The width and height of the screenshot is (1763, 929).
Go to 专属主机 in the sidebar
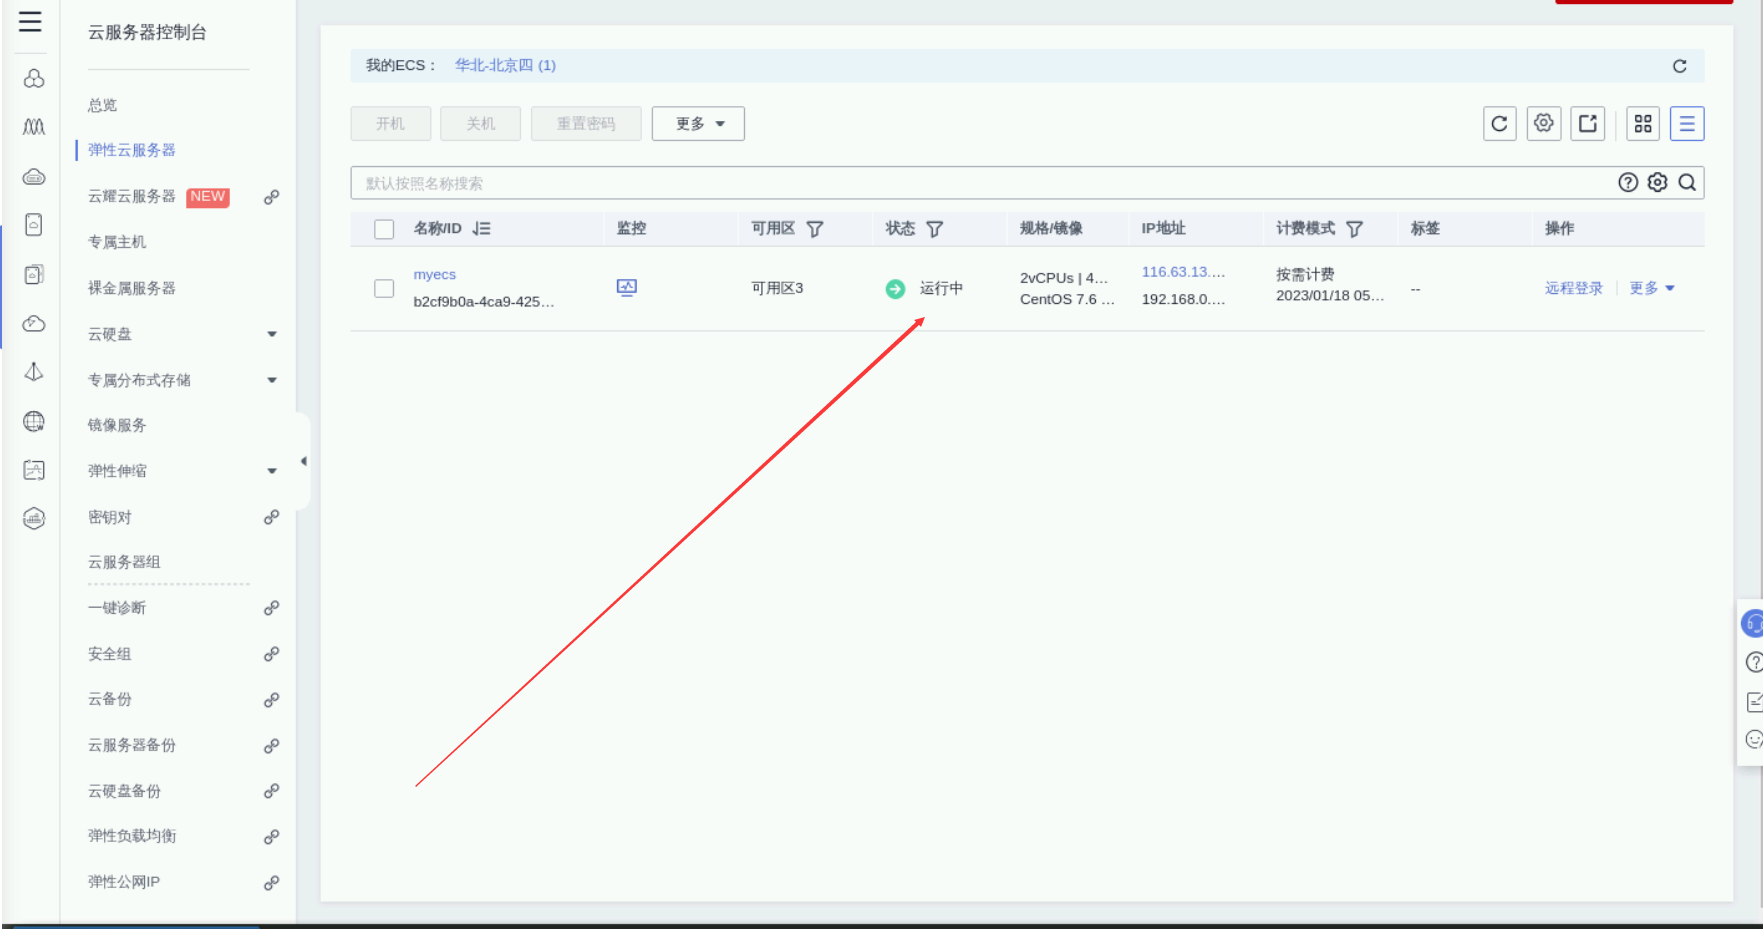point(117,242)
